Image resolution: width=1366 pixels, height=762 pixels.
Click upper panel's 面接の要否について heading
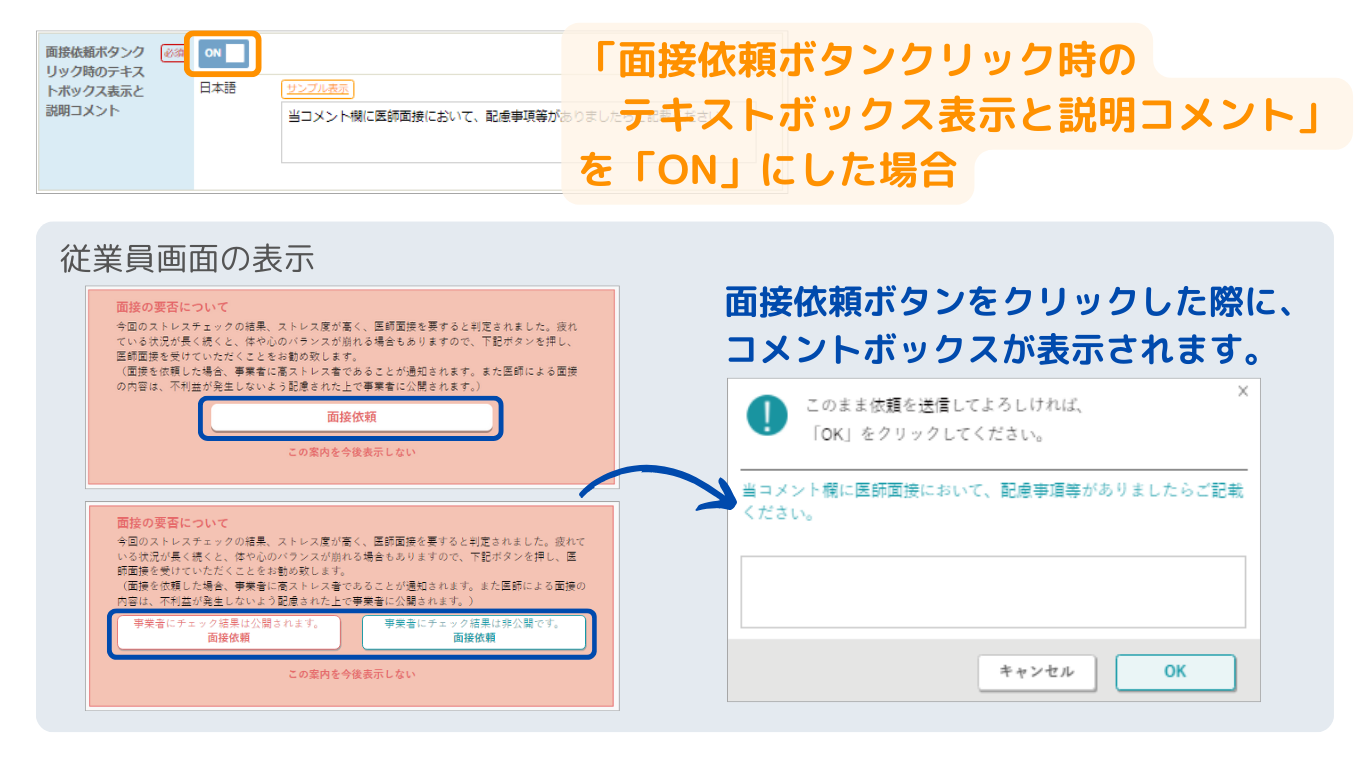tap(172, 307)
